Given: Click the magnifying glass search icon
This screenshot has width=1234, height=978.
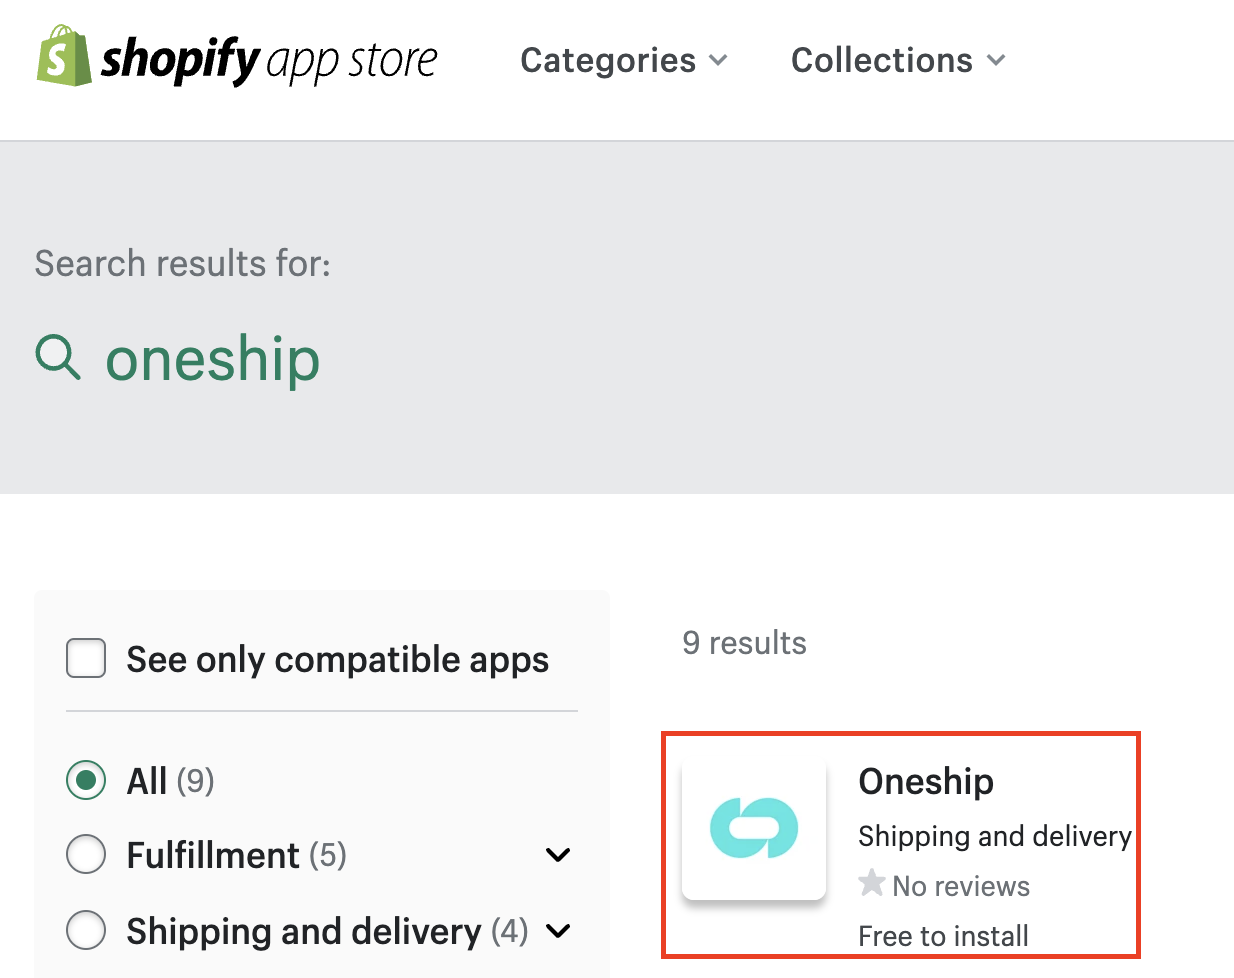Looking at the screenshot, I should (58, 357).
